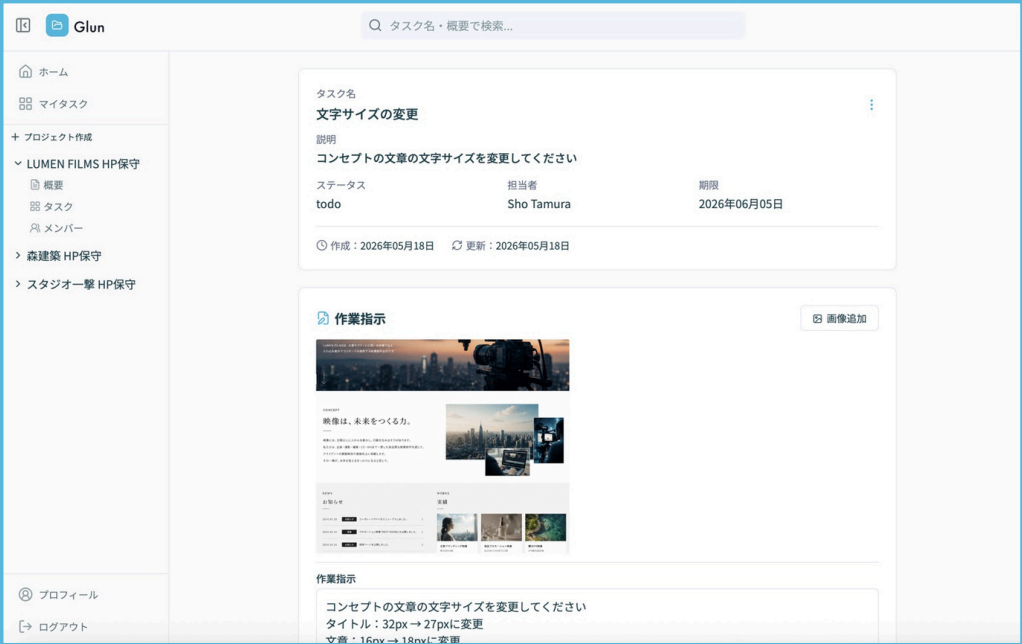Collapse the sidebar with the panel icon

click(23, 25)
